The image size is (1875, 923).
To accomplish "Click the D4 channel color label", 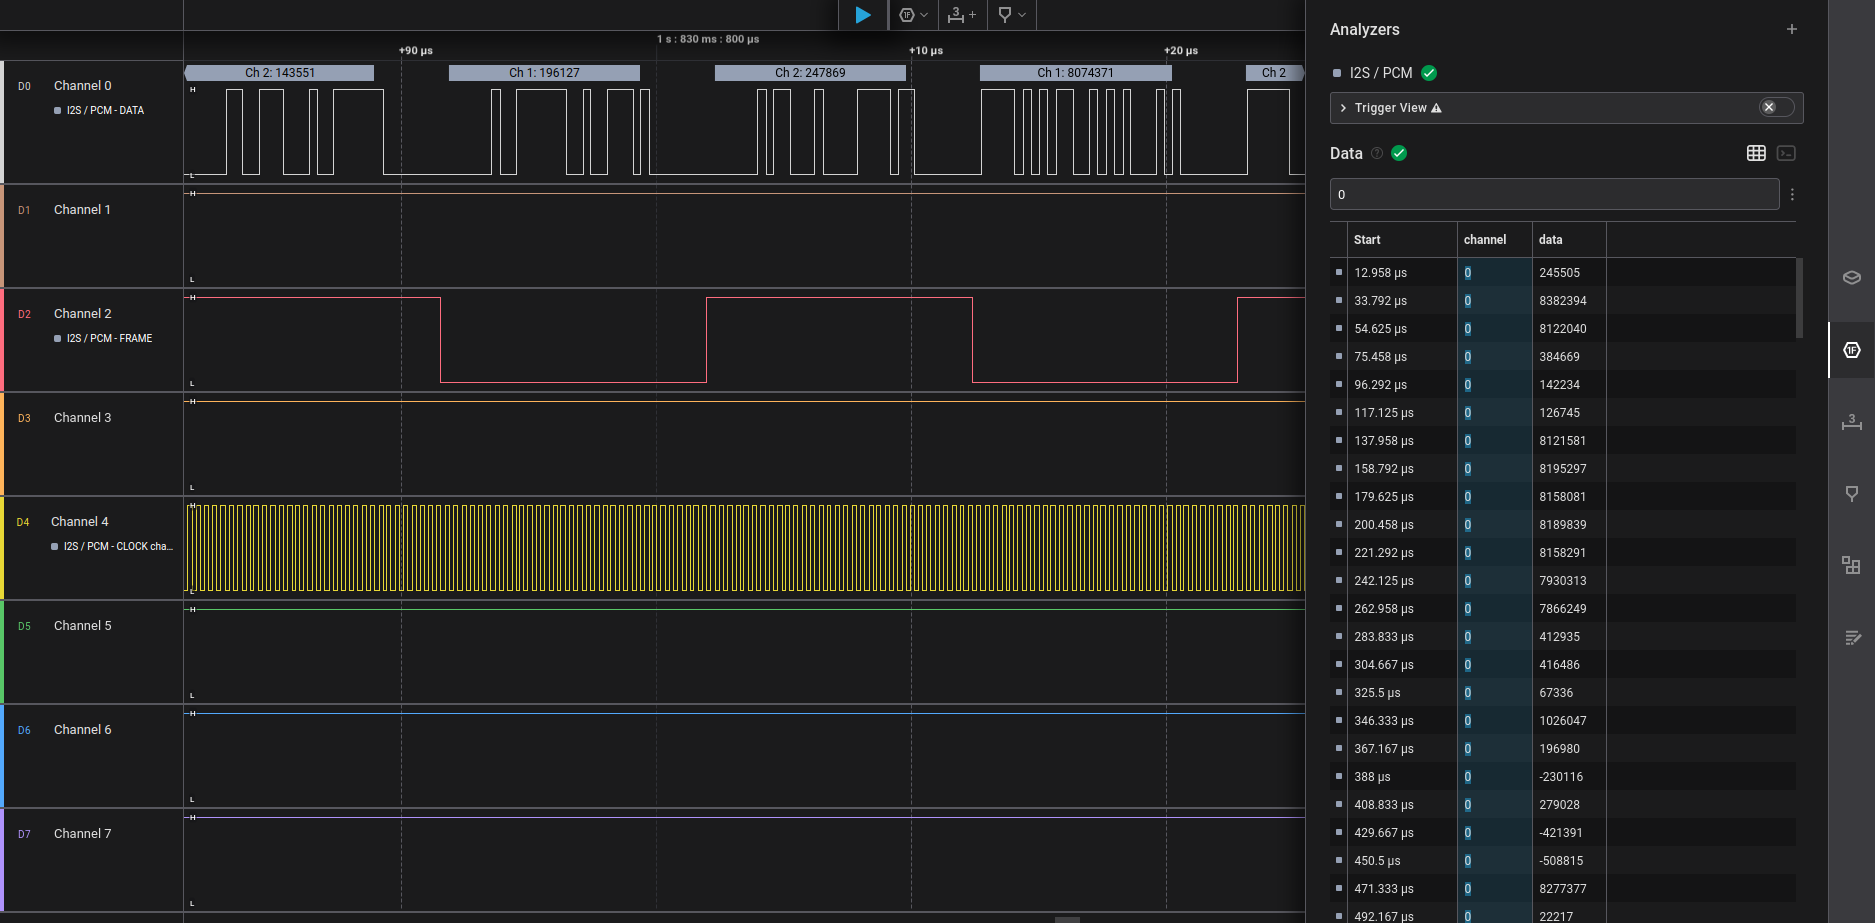I will [x=23, y=523].
